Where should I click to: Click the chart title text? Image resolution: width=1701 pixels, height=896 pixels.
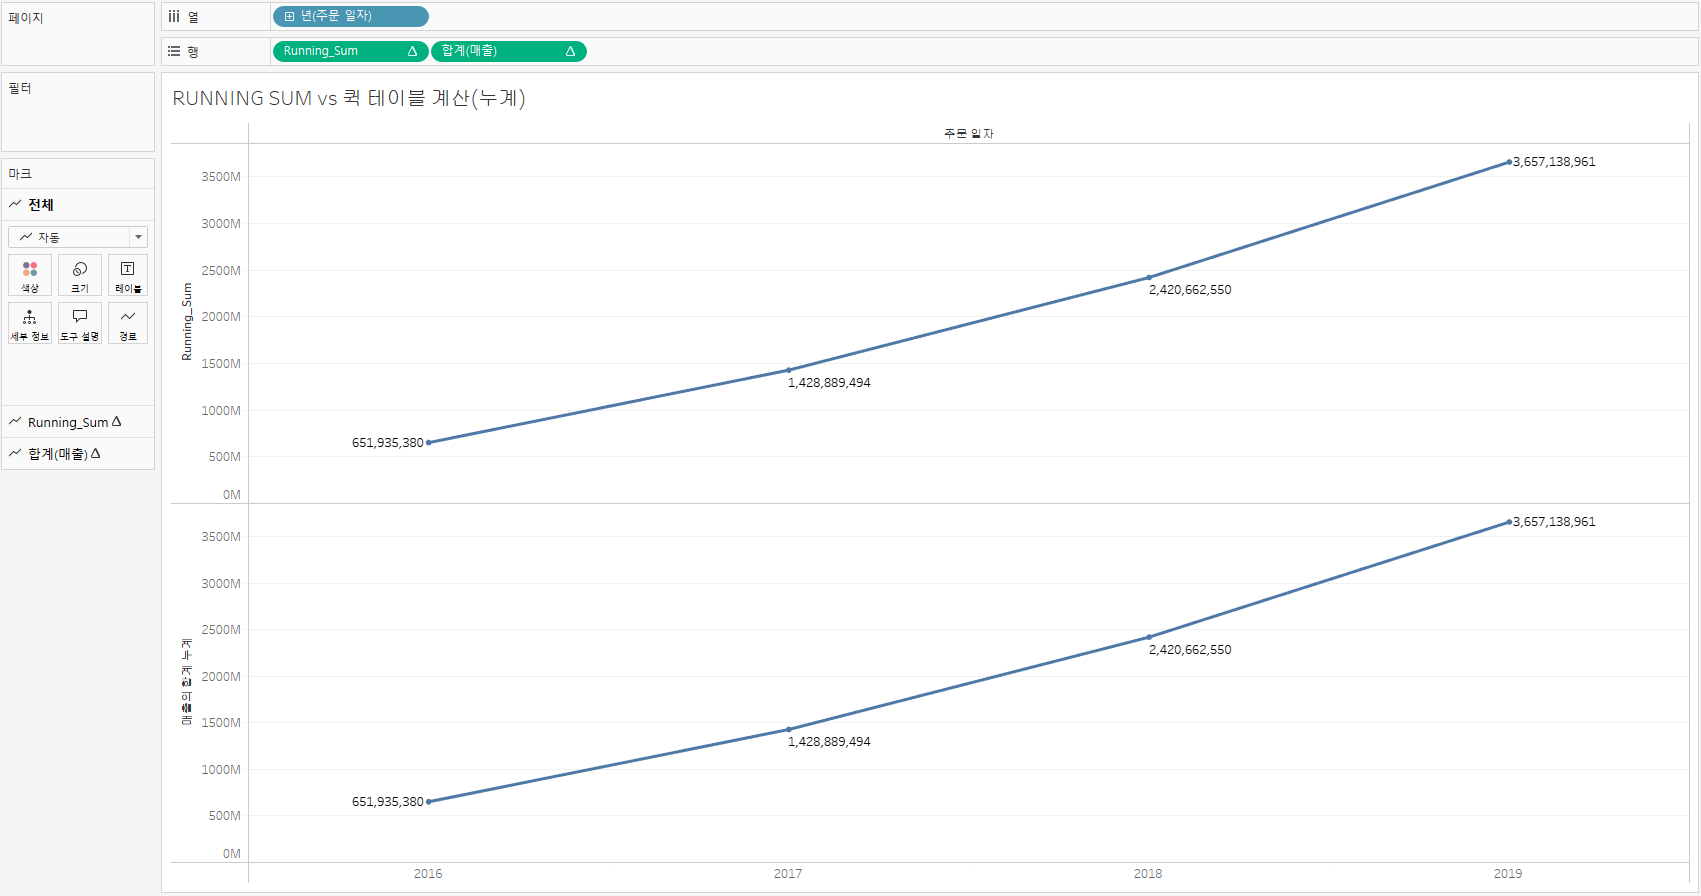click(349, 98)
